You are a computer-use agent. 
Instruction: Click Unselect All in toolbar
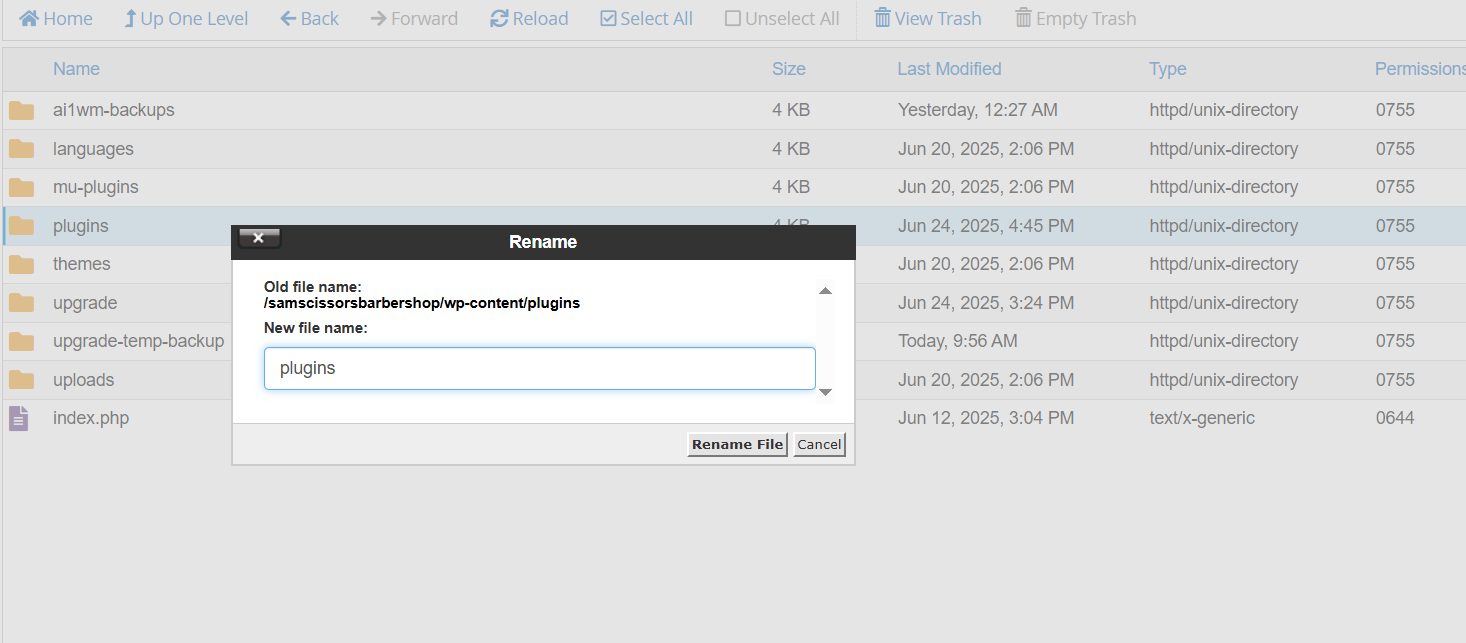782,19
